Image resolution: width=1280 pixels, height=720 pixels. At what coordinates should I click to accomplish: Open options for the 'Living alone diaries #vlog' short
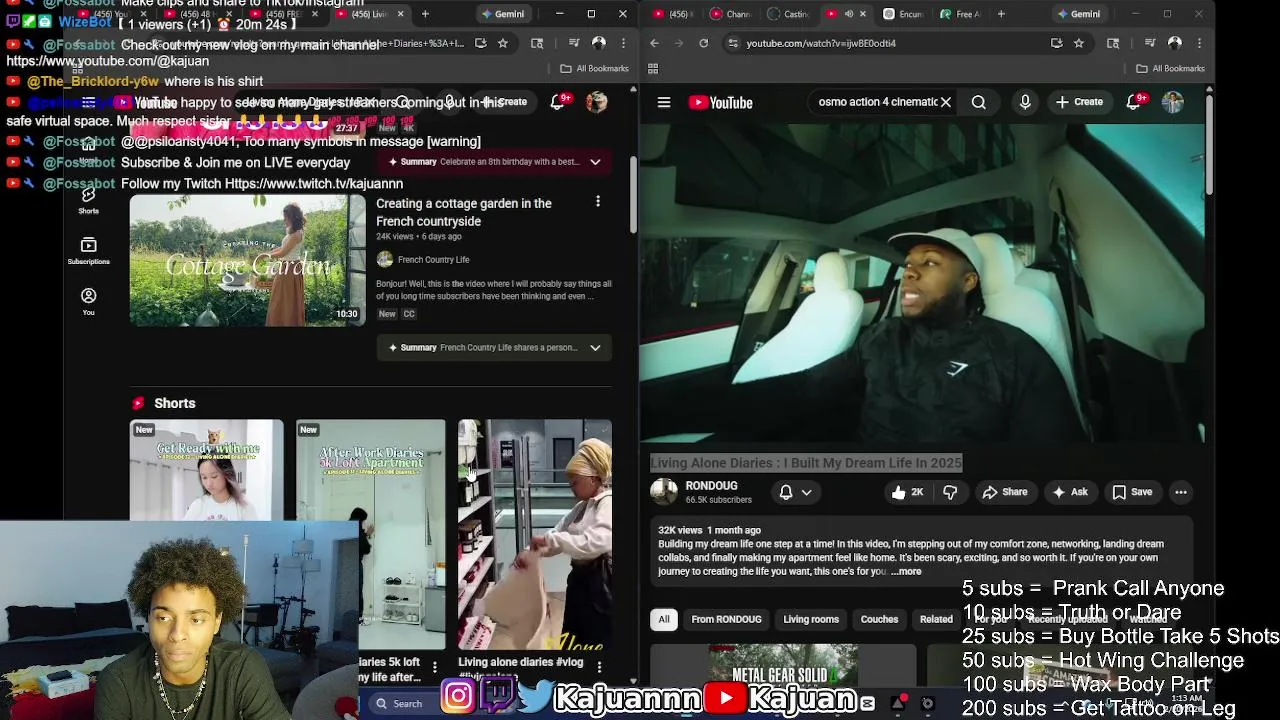[x=599, y=667]
